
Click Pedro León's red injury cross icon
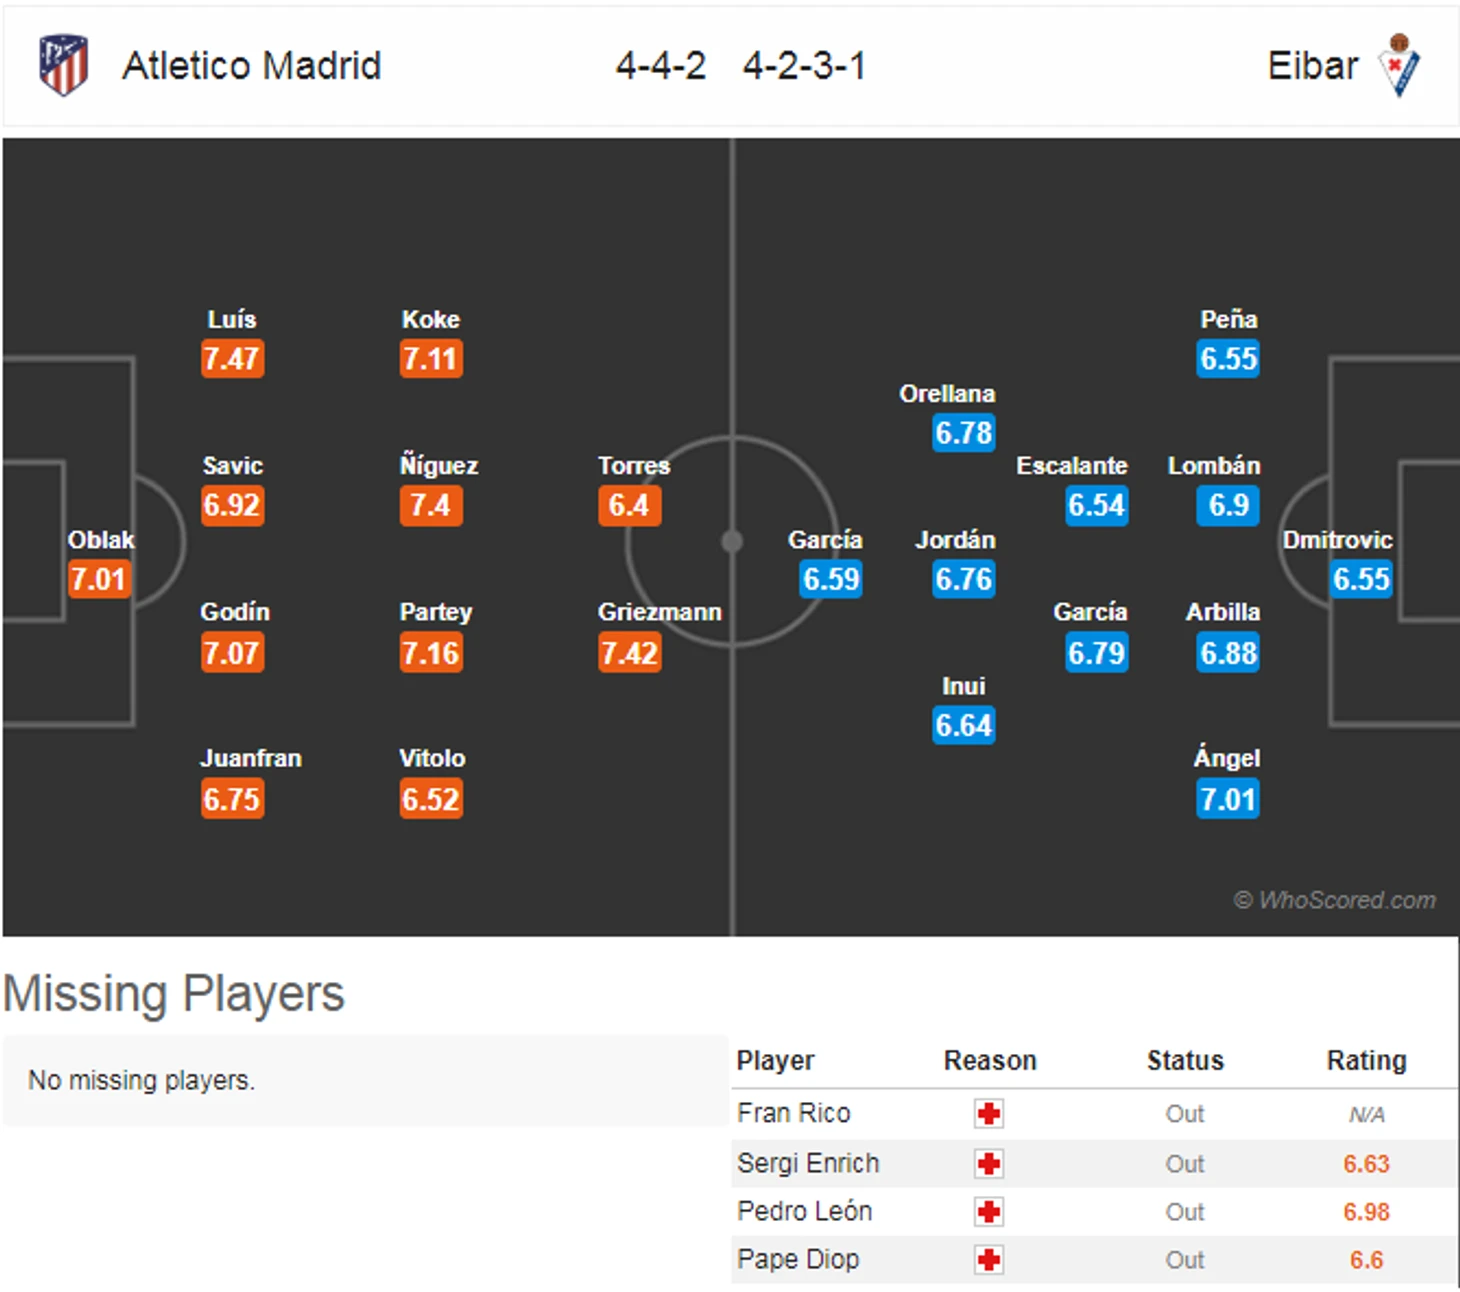pyautogui.click(x=989, y=1212)
